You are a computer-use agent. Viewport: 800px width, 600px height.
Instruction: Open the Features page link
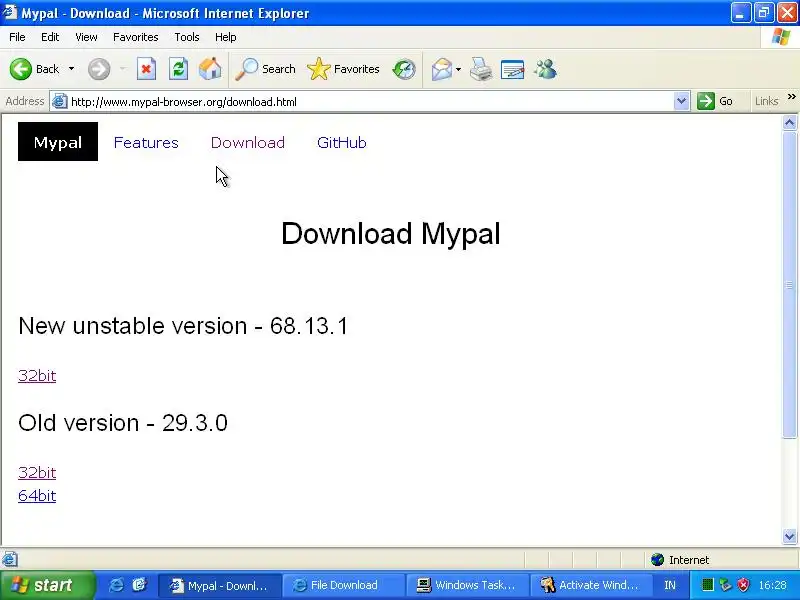tap(146, 142)
